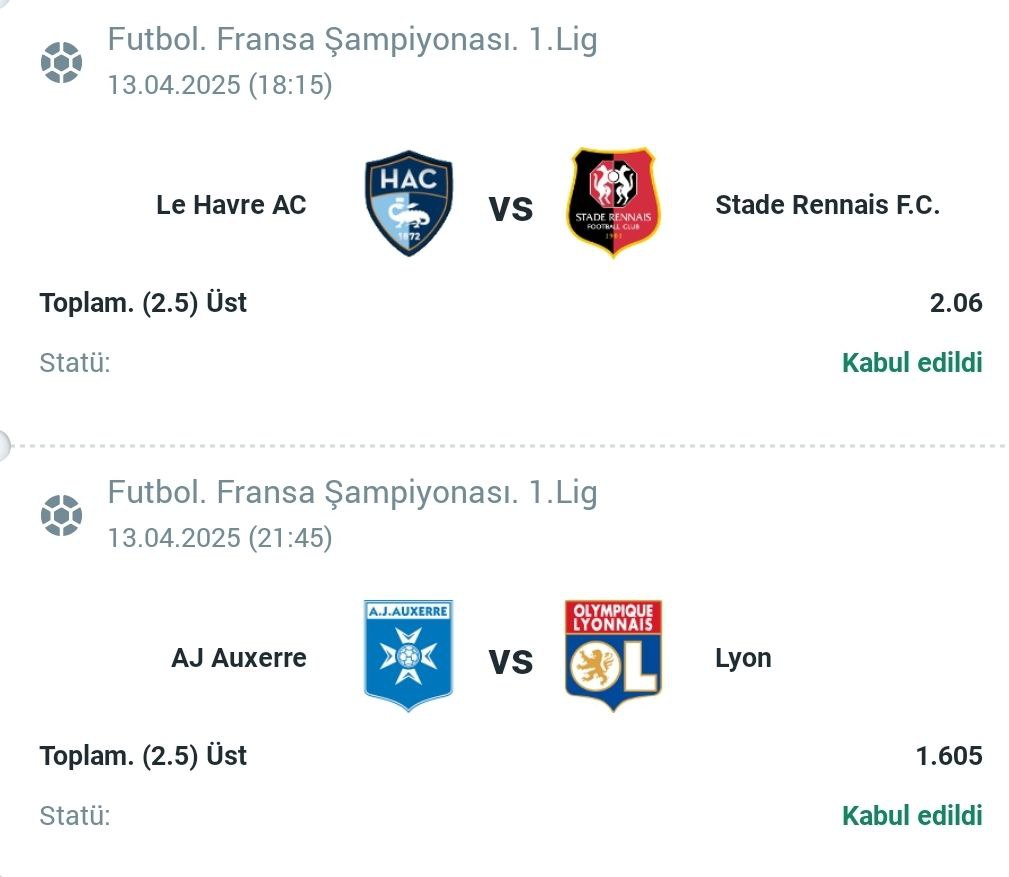Click the football icon beside the 18:15 match
The width and height of the screenshot is (1009, 877).
tap(61, 62)
